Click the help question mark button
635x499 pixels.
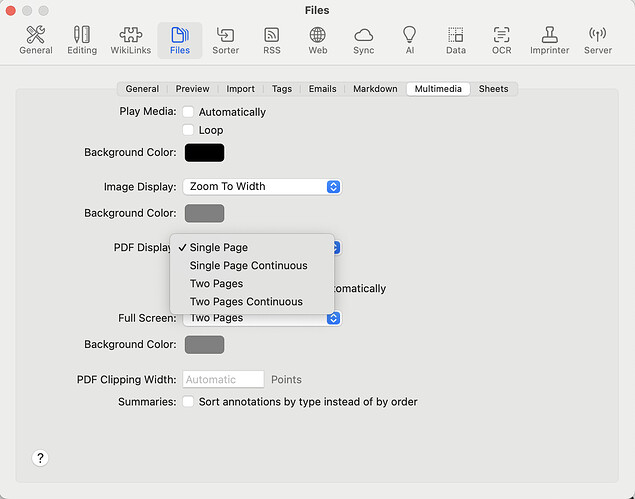[x=40, y=458]
